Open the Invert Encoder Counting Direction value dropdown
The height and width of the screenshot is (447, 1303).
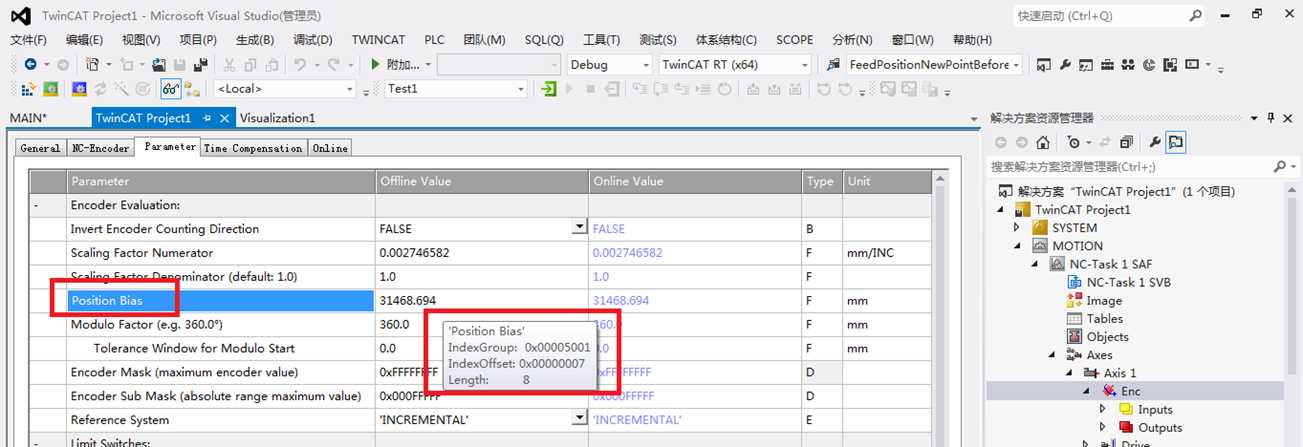579,228
